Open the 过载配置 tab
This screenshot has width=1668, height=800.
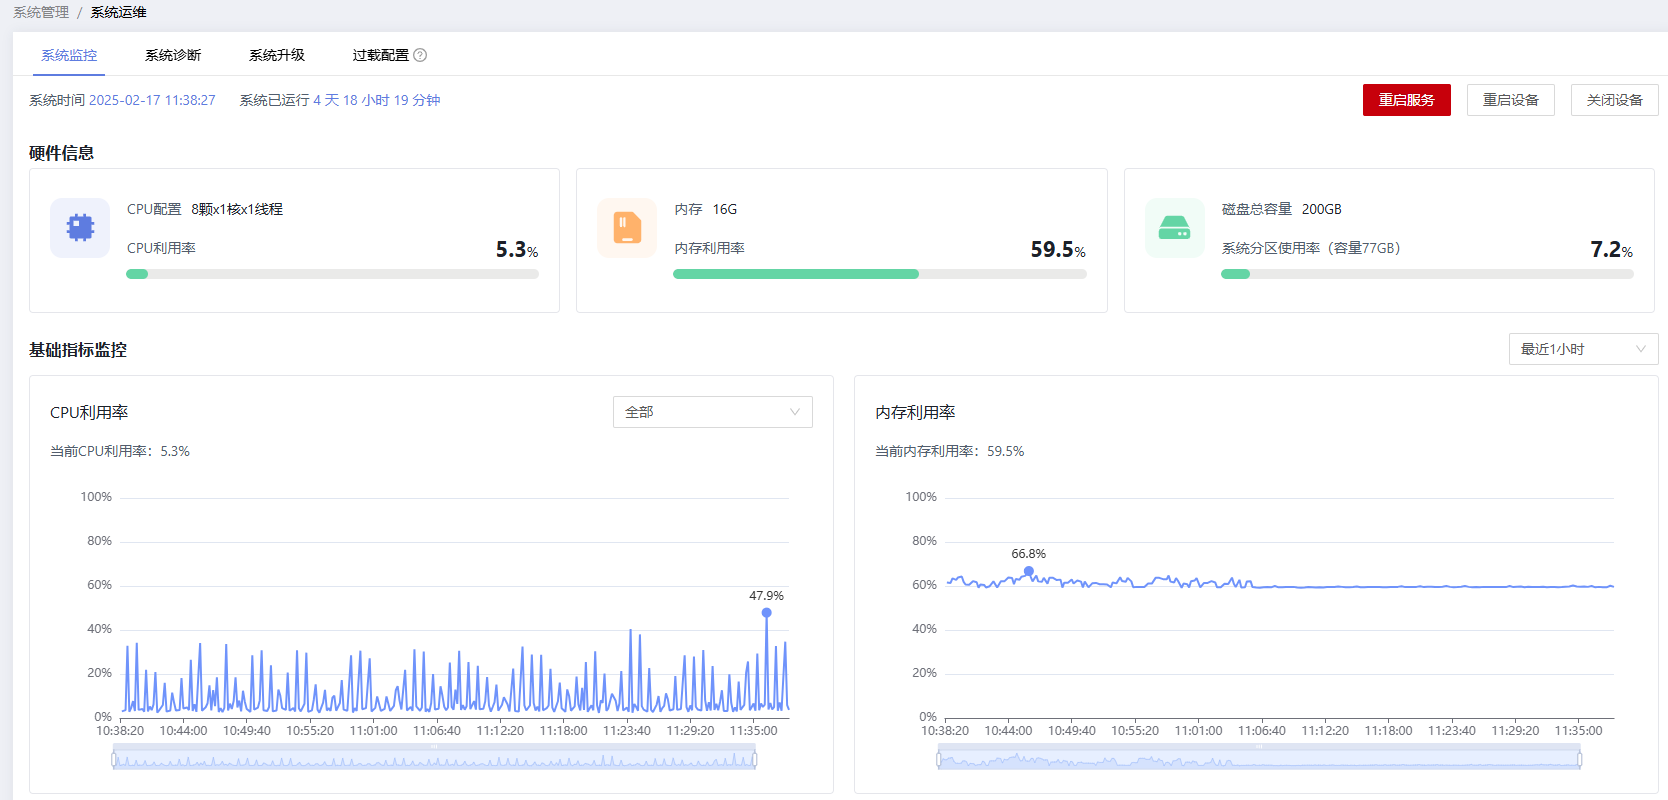point(381,55)
